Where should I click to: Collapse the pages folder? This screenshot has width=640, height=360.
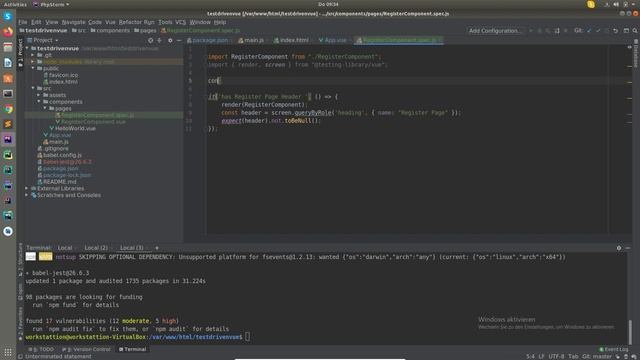coord(45,108)
